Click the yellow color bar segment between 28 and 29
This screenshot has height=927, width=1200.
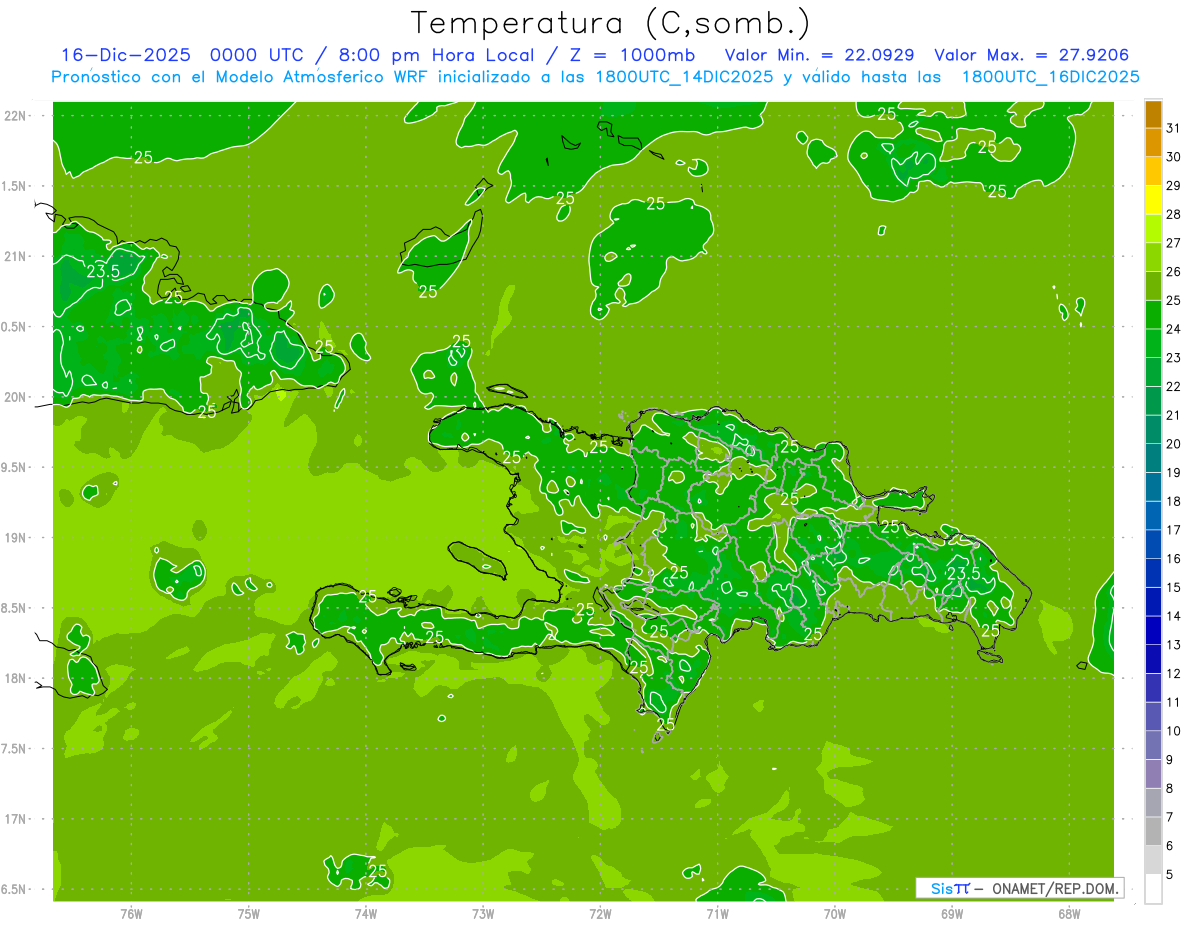coord(1153,200)
